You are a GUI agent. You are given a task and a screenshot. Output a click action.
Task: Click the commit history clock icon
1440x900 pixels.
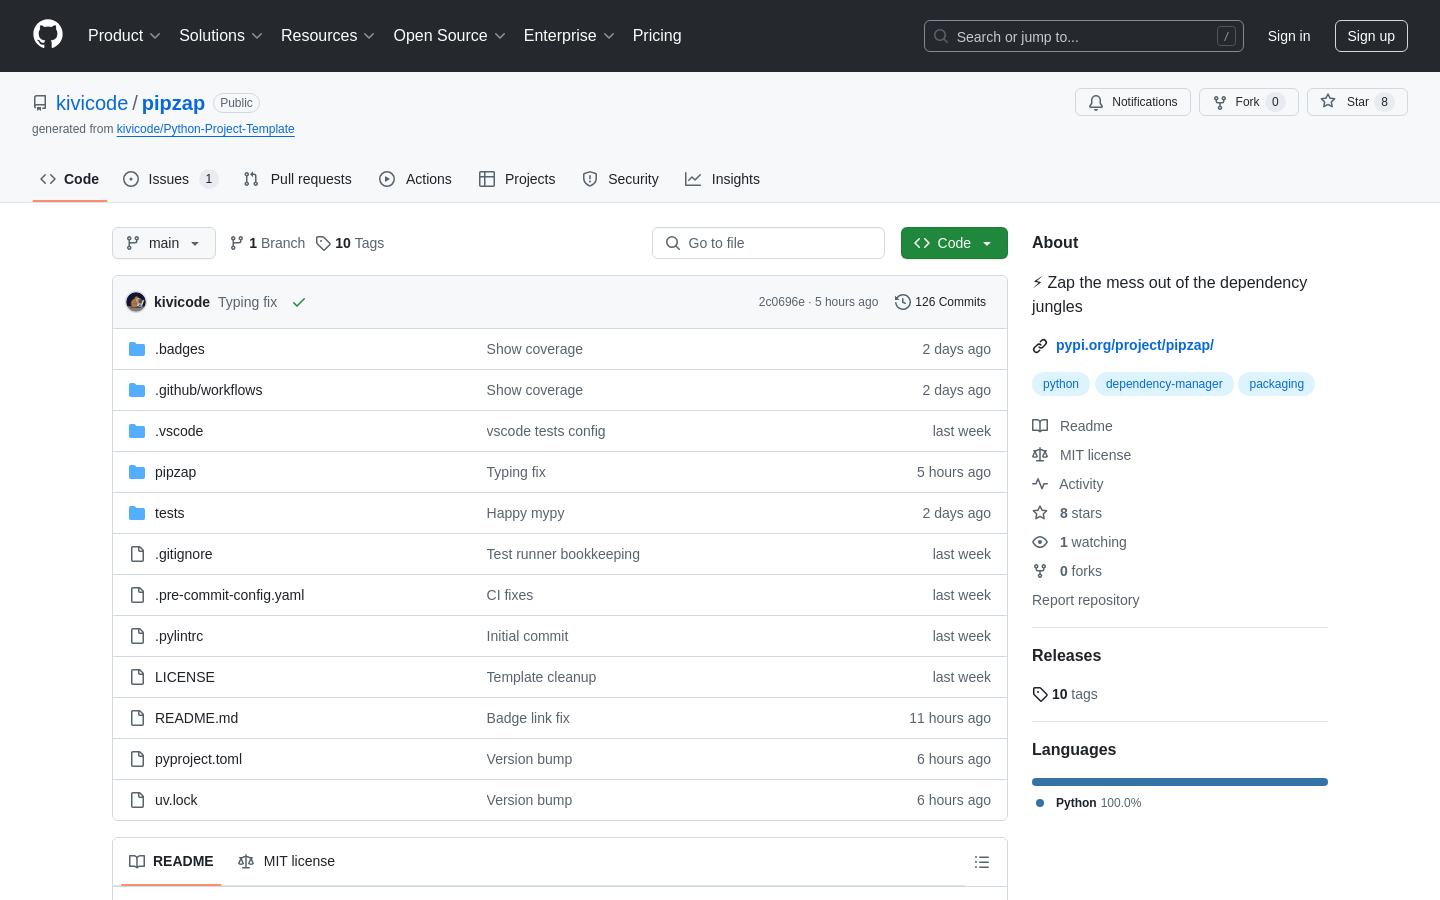(x=903, y=302)
